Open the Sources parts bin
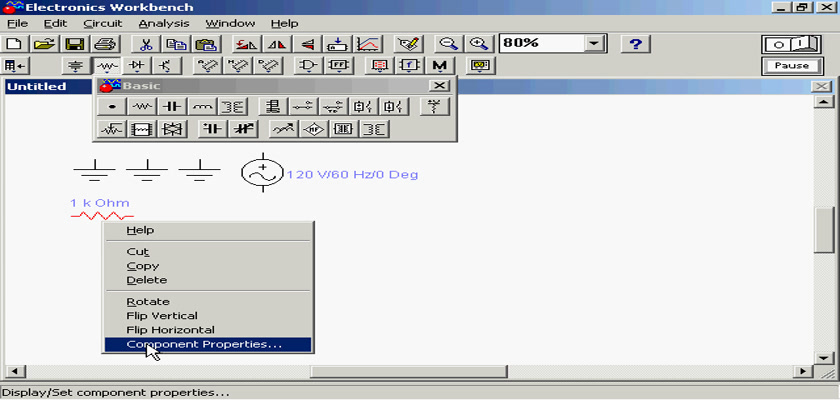Viewport: 840px width, 400px height. coord(76,66)
